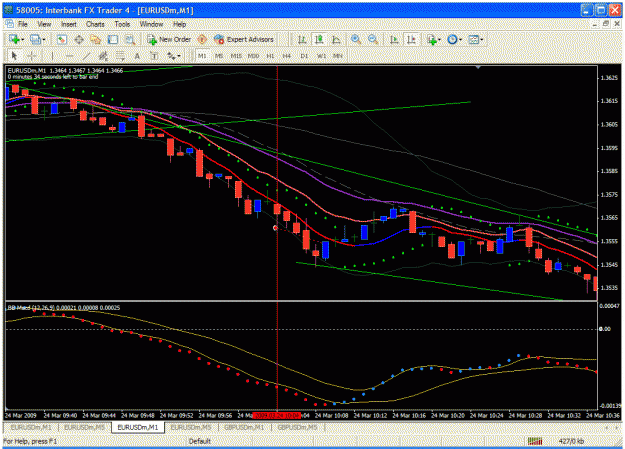The height and width of the screenshot is (449, 625).
Task: Expand the Profiles dropdown arrow
Action: click(43, 39)
